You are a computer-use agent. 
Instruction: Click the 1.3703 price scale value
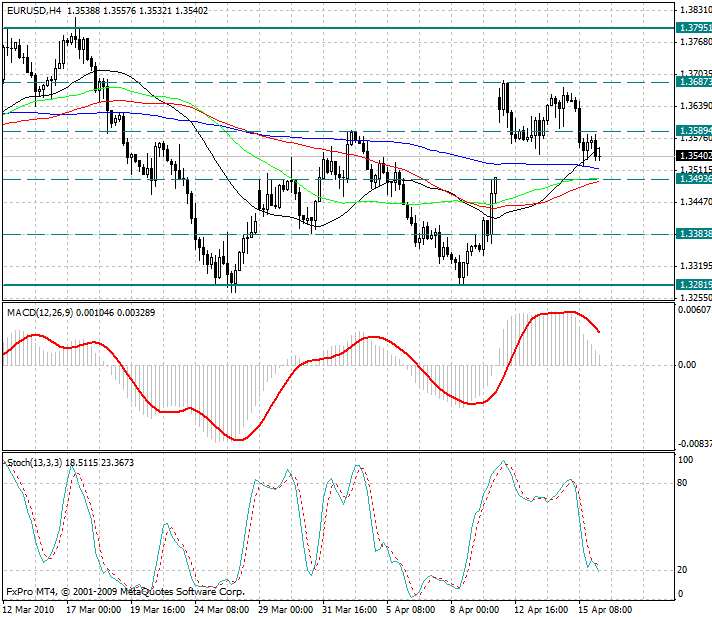click(695, 74)
